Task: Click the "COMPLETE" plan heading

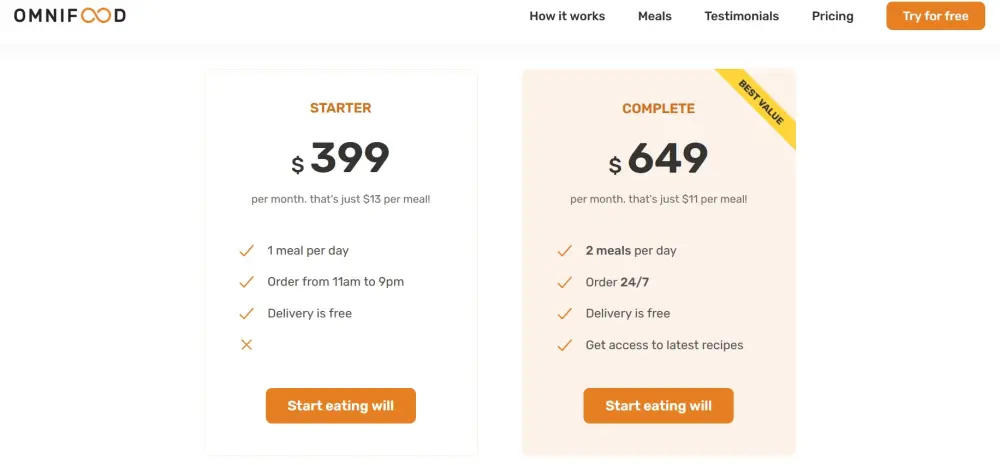Action: coord(658,108)
